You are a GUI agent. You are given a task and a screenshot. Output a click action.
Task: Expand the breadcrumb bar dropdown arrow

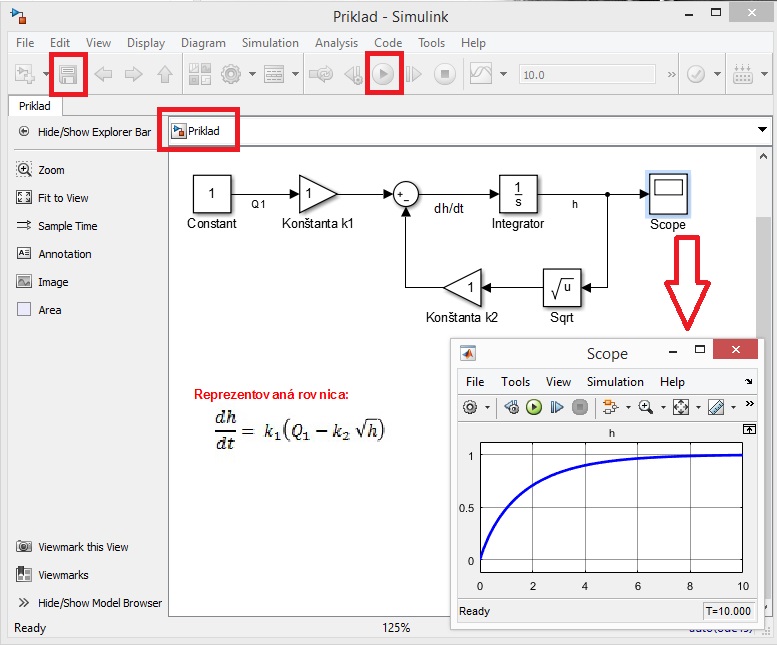click(x=762, y=130)
